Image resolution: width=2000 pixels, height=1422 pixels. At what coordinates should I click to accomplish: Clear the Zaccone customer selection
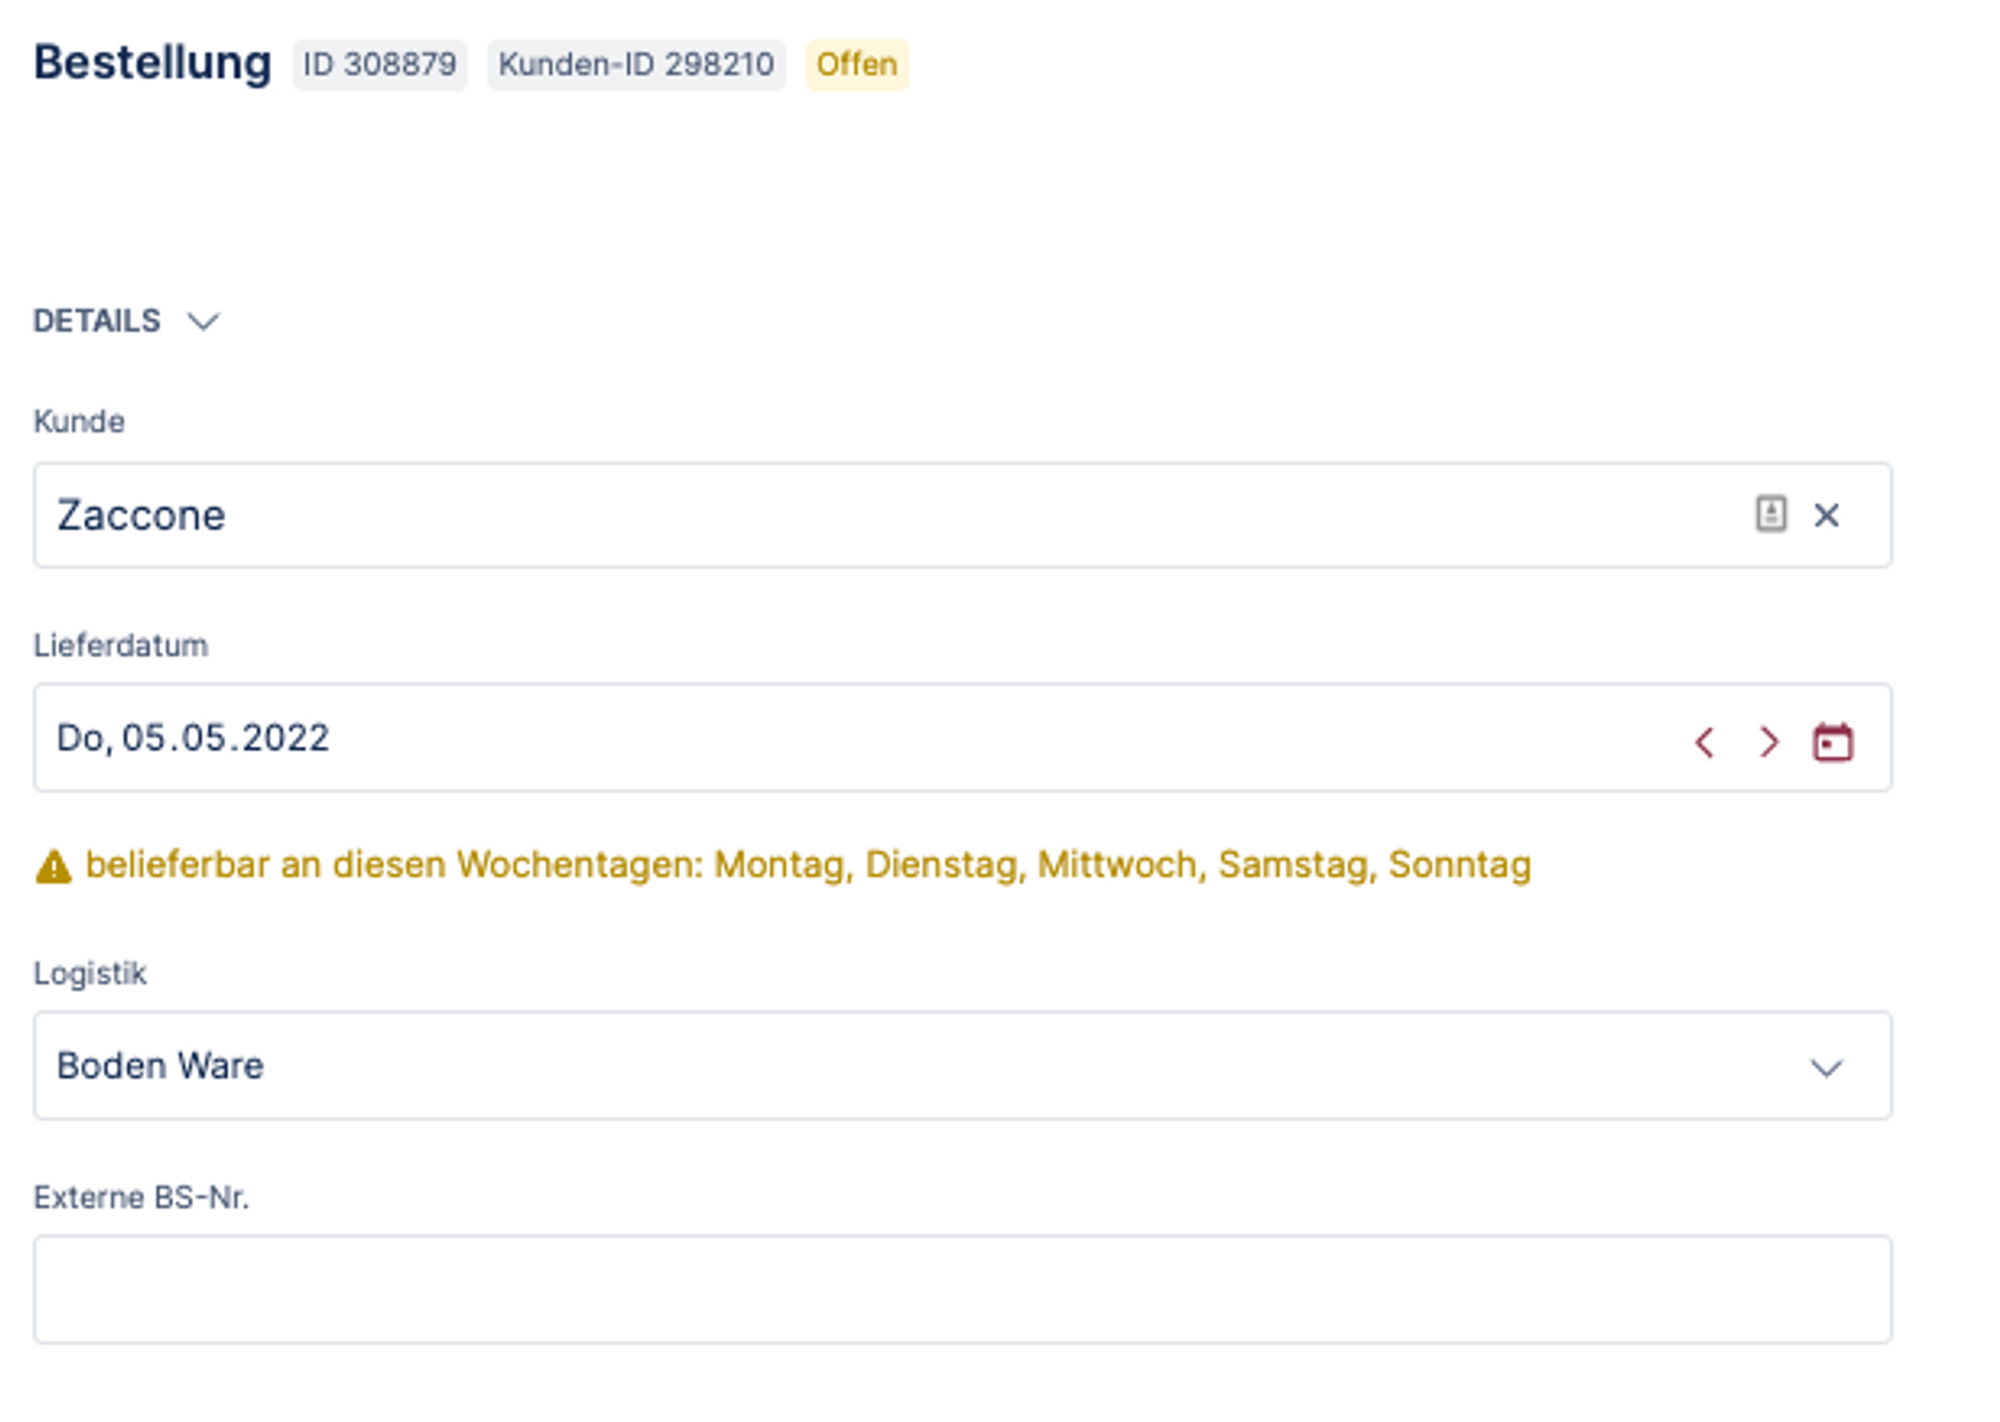tap(1826, 515)
